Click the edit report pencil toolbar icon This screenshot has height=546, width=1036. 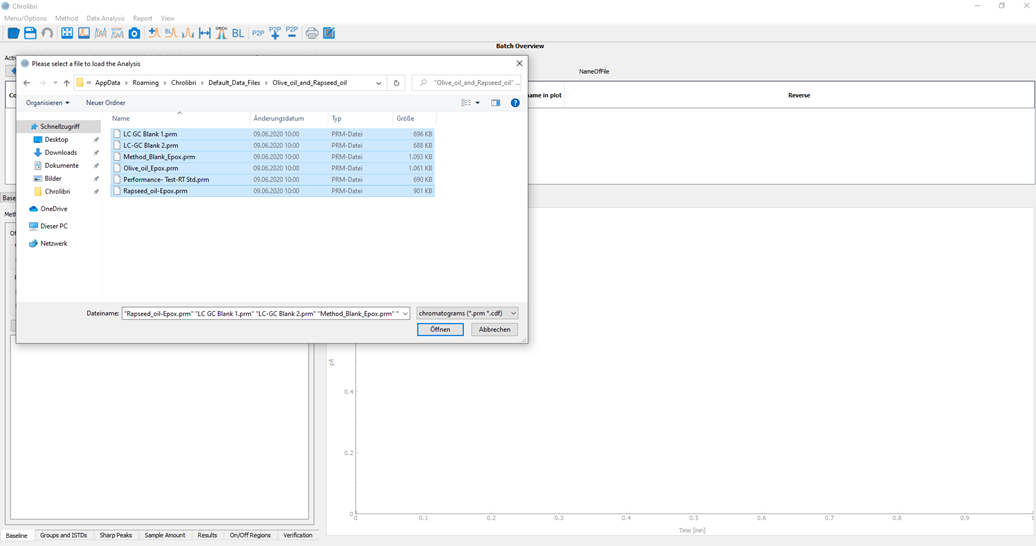329,32
